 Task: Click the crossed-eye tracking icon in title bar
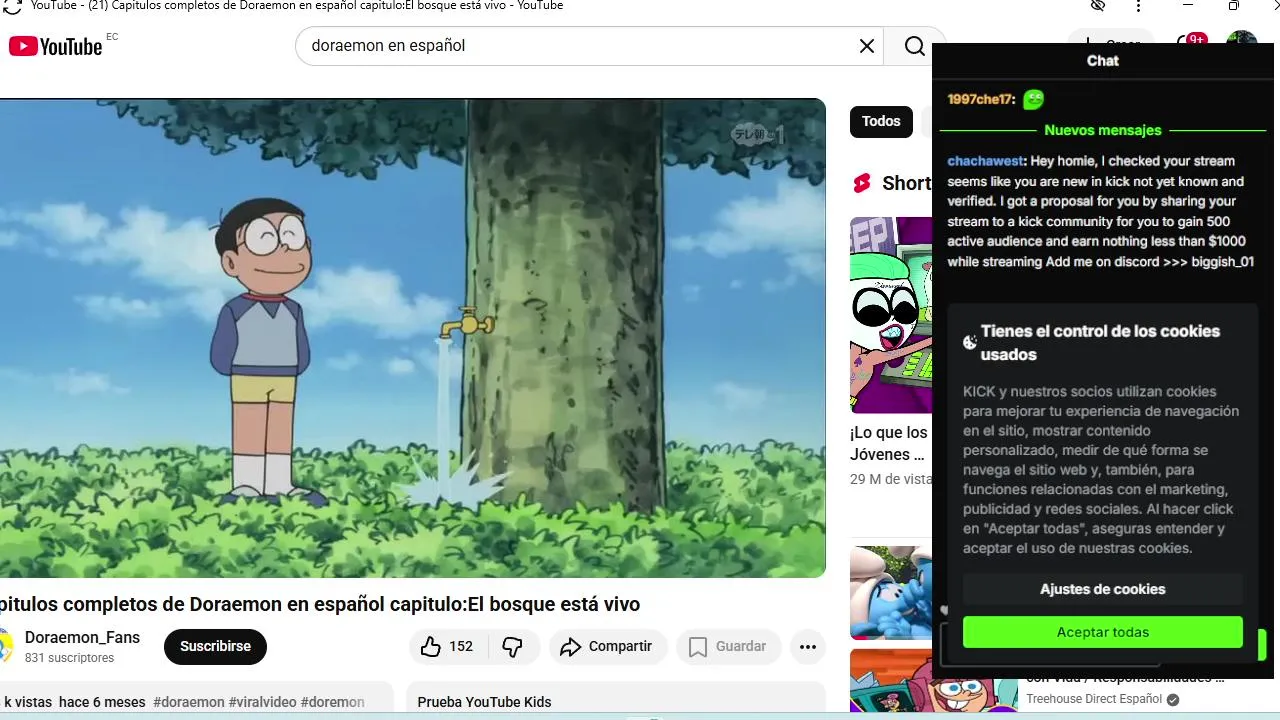(x=1098, y=6)
